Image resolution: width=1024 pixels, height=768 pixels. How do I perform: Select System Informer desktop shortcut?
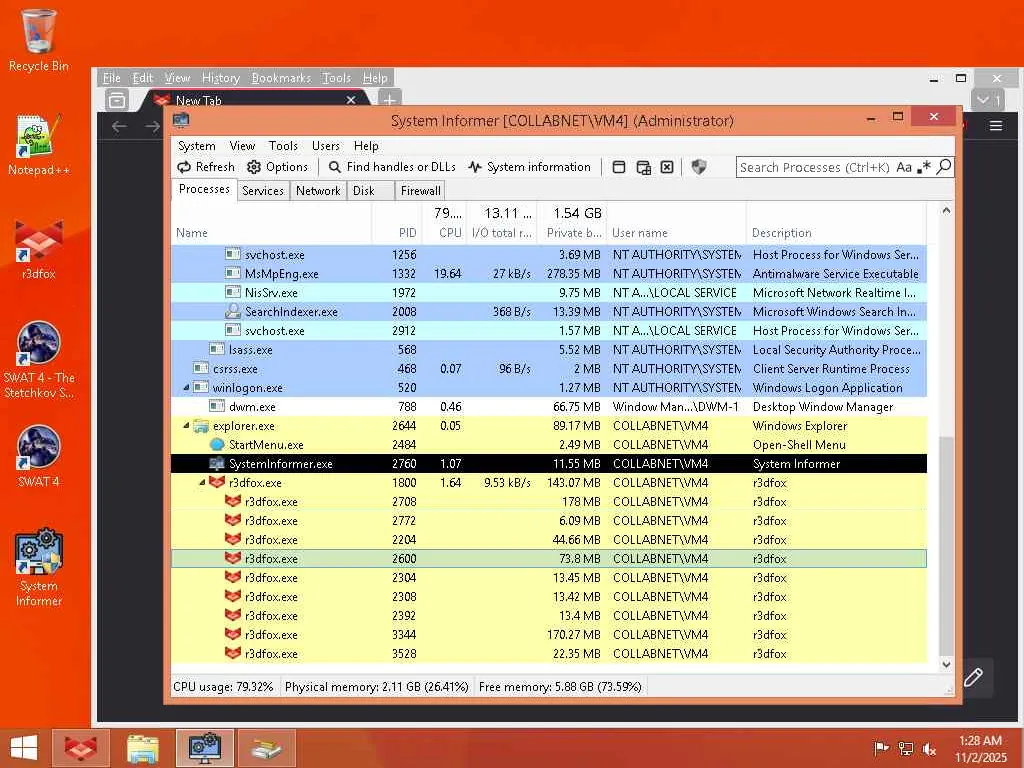pos(39,568)
